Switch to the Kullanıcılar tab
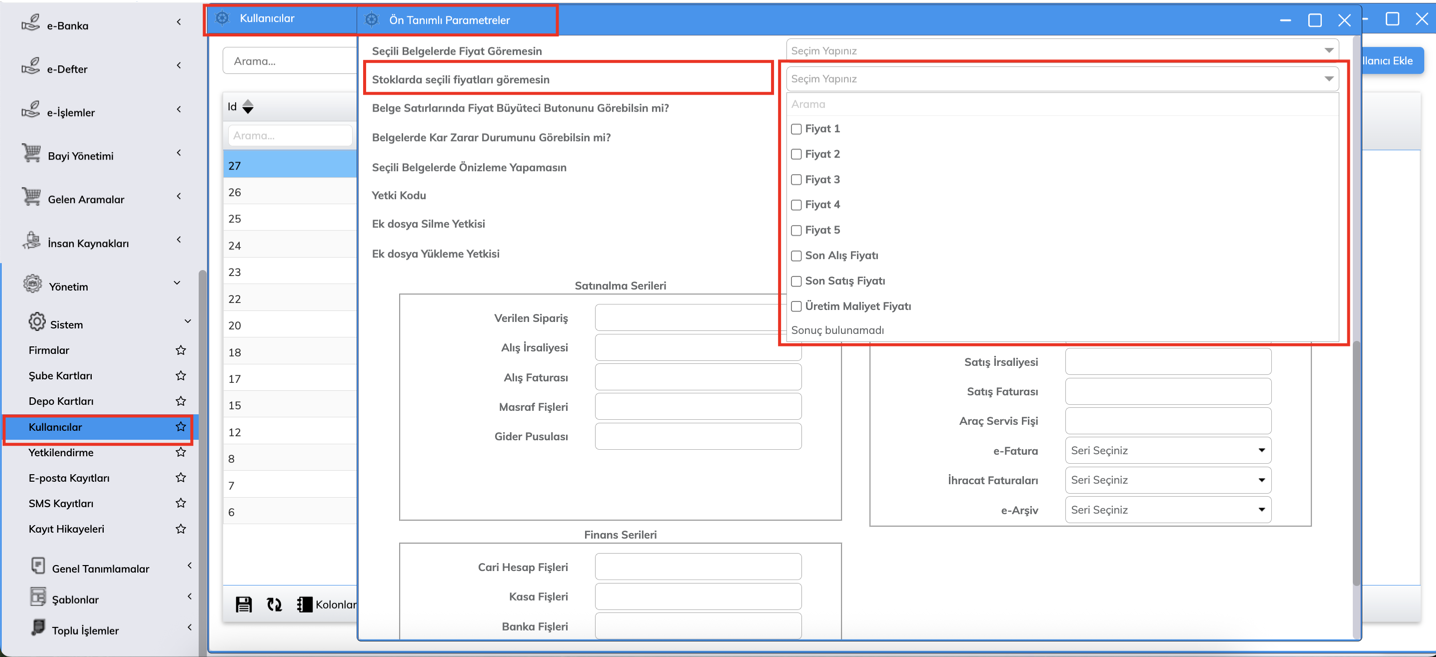Screen dimensions: 1436x657 268,18
